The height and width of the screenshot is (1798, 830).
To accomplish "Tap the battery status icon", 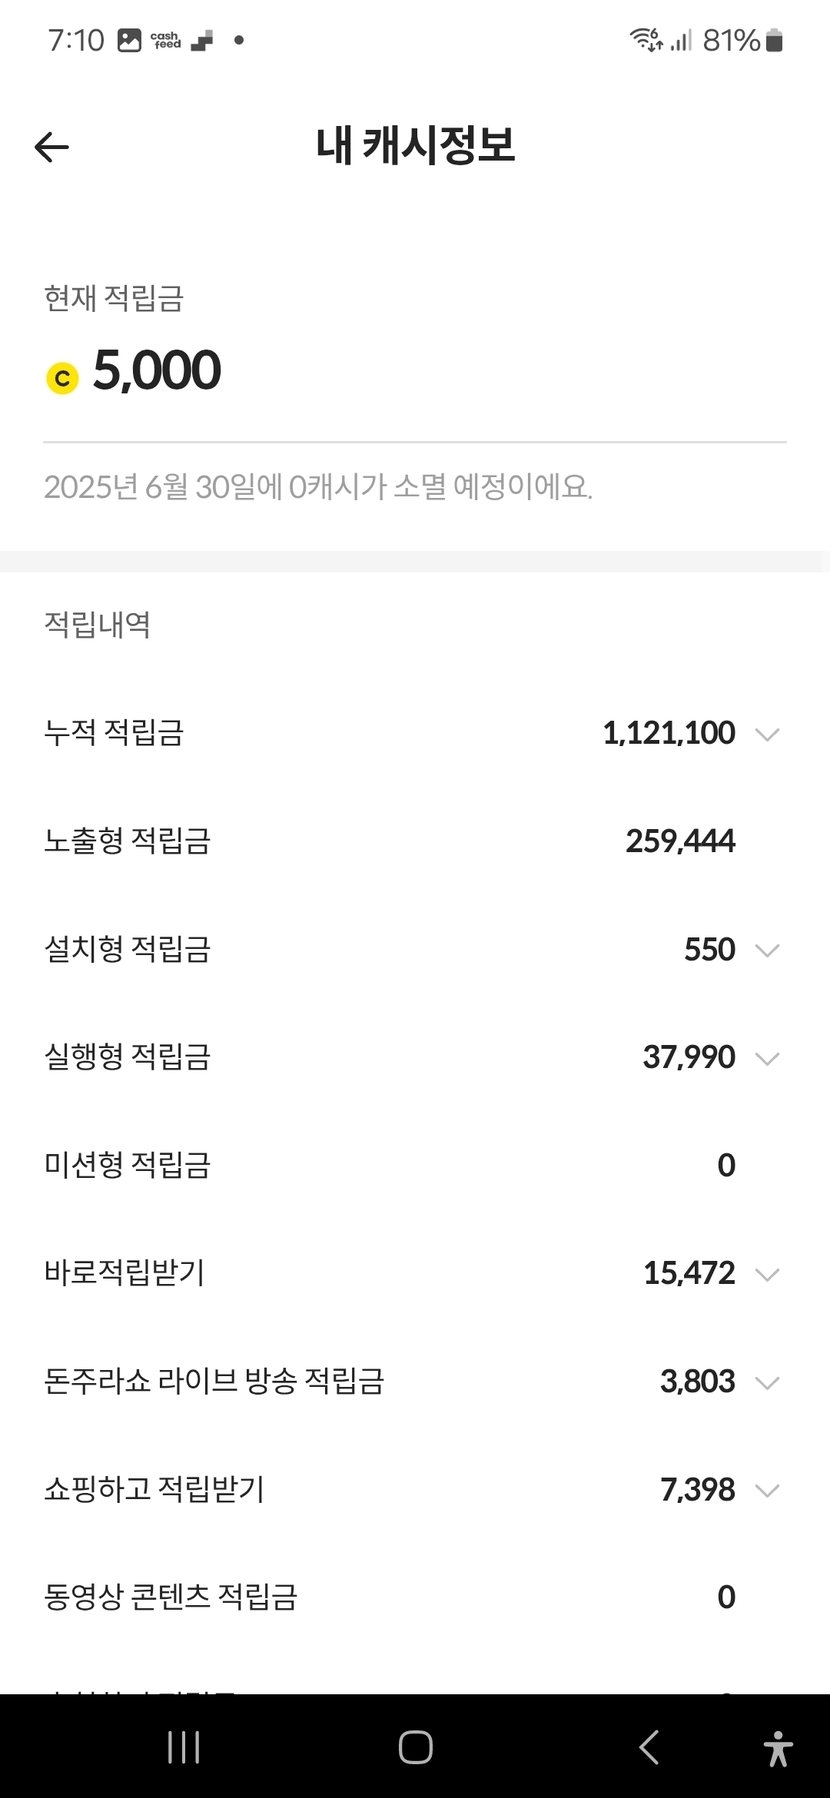I will pyautogui.click(x=774, y=41).
